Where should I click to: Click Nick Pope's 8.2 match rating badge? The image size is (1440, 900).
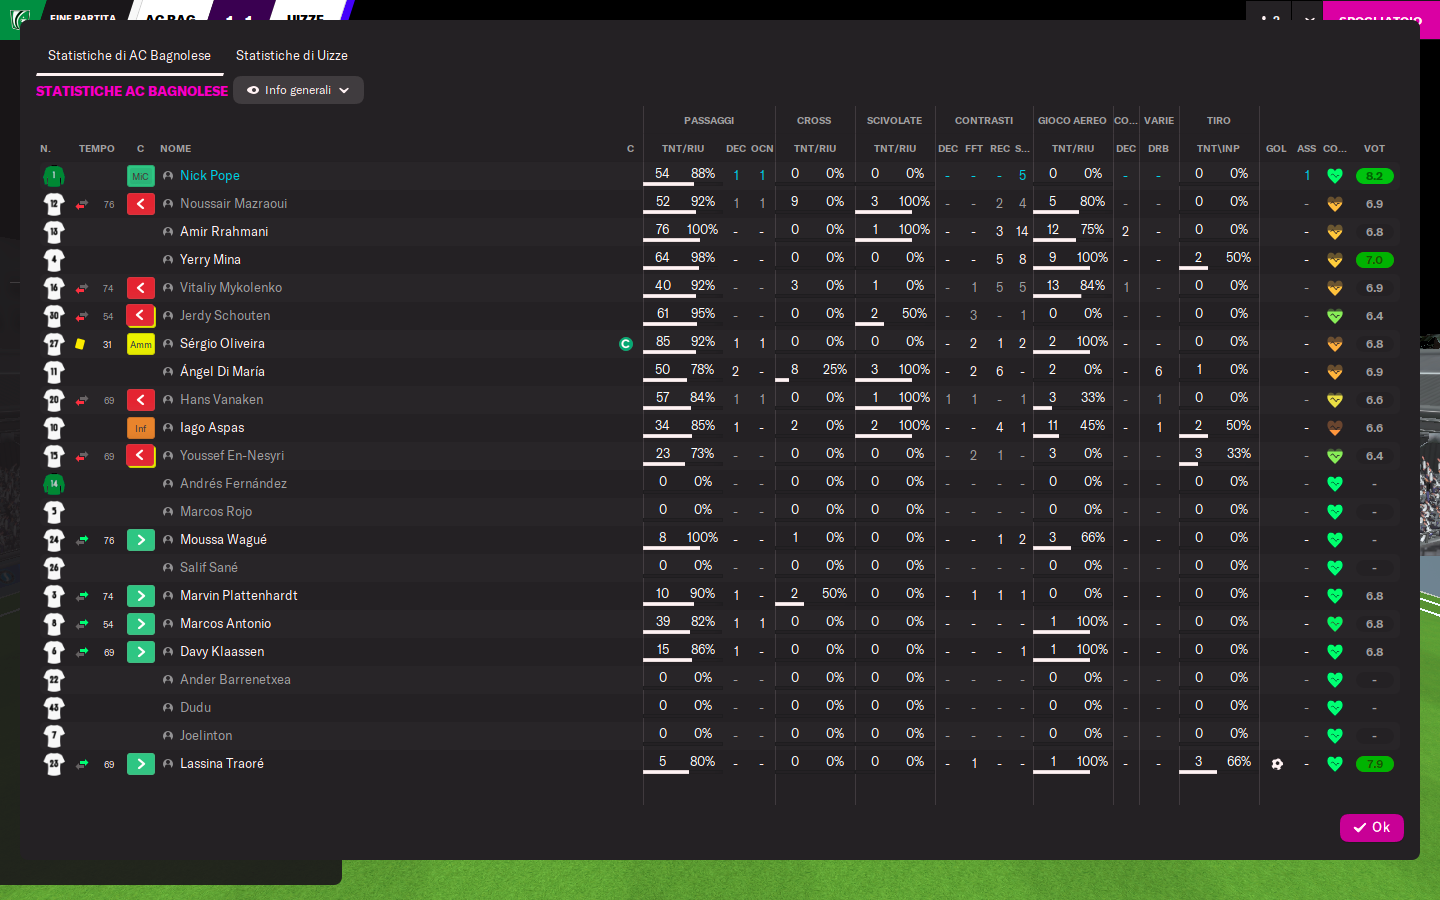click(1374, 176)
